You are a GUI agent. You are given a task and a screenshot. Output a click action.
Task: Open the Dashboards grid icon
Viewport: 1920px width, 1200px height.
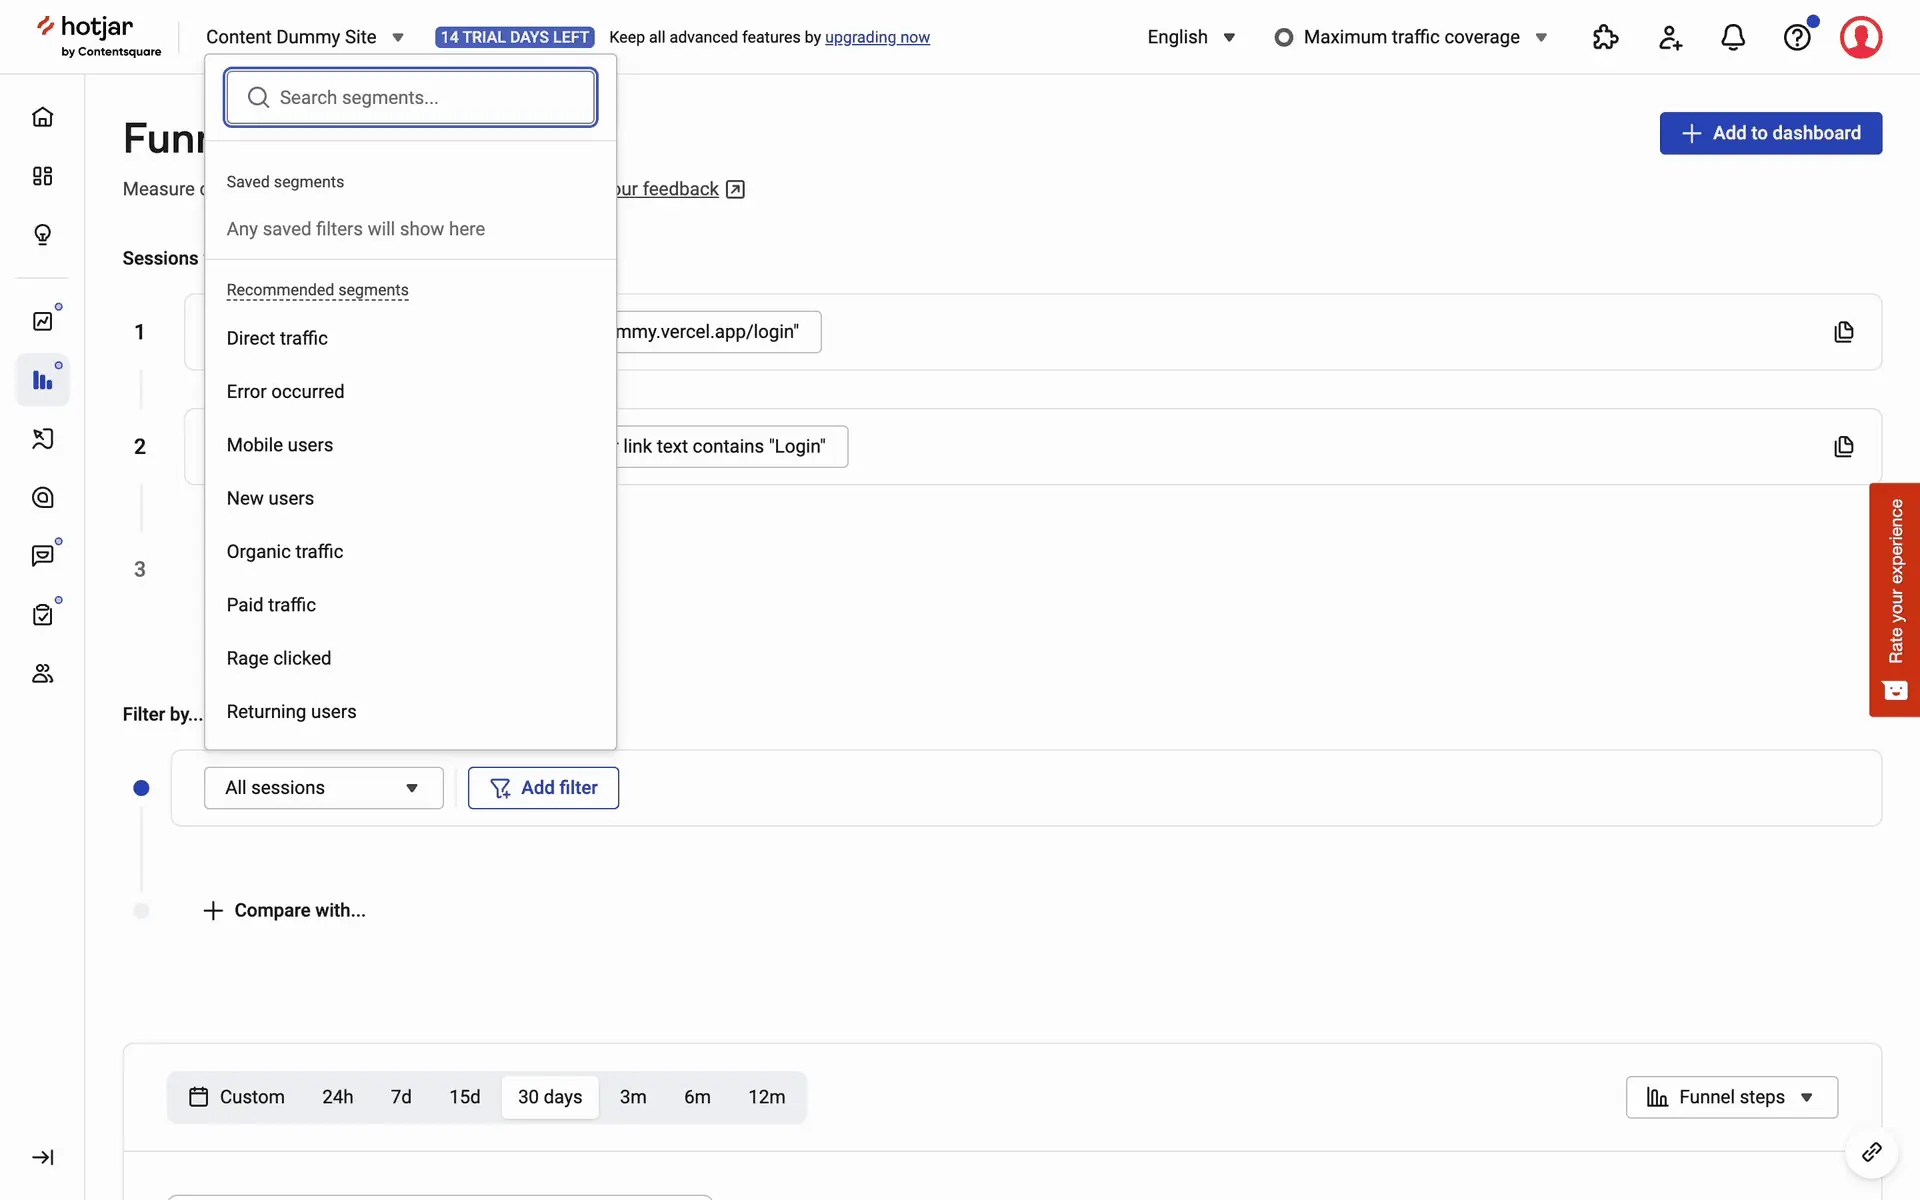coord(42,176)
